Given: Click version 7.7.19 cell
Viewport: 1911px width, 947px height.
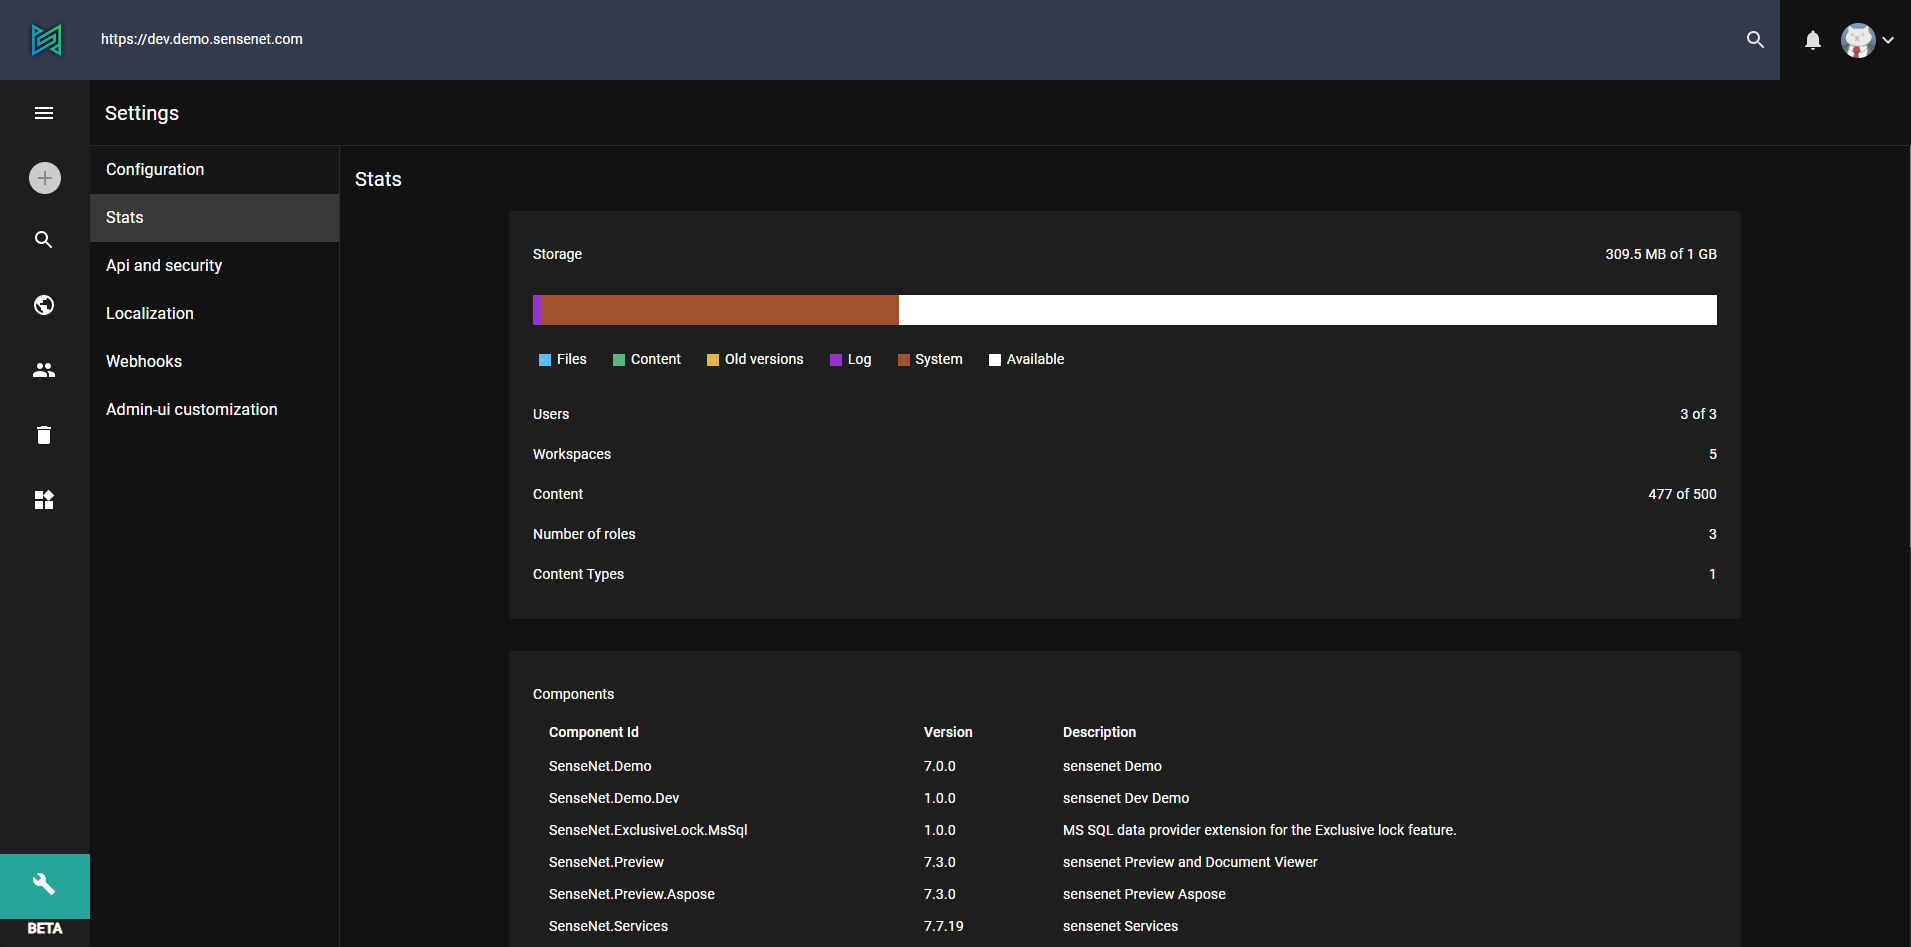Looking at the screenshot, I should coord(943,926).
